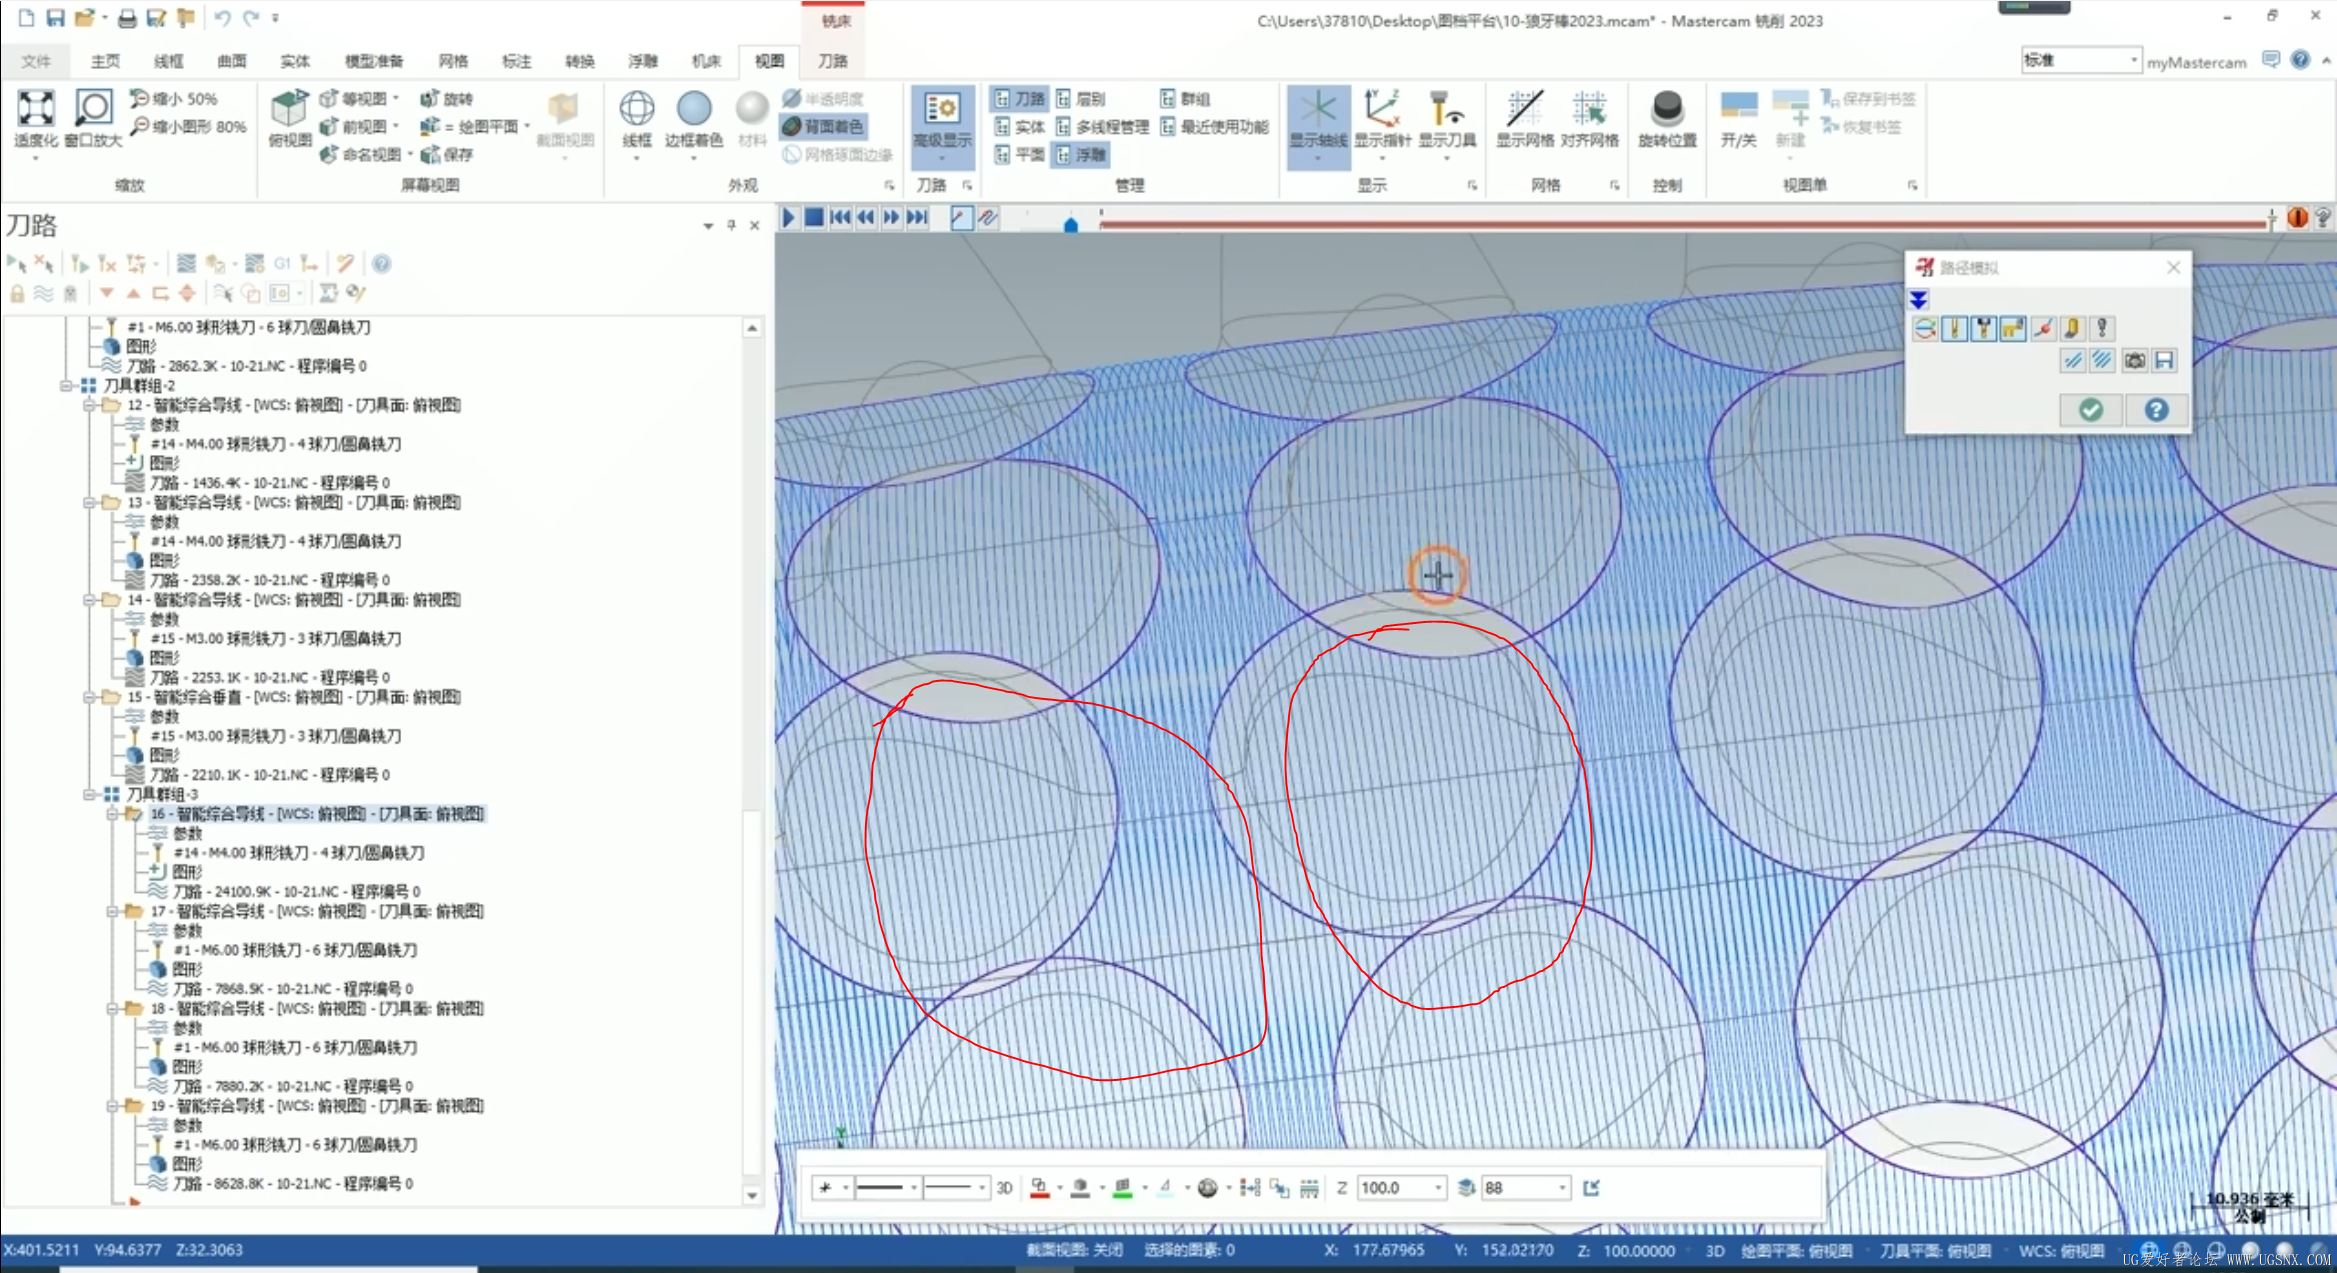Open the 曲面 ribbon tab
The width and height of the screenshot is (2337, 1273).
(x=231, y=61)
